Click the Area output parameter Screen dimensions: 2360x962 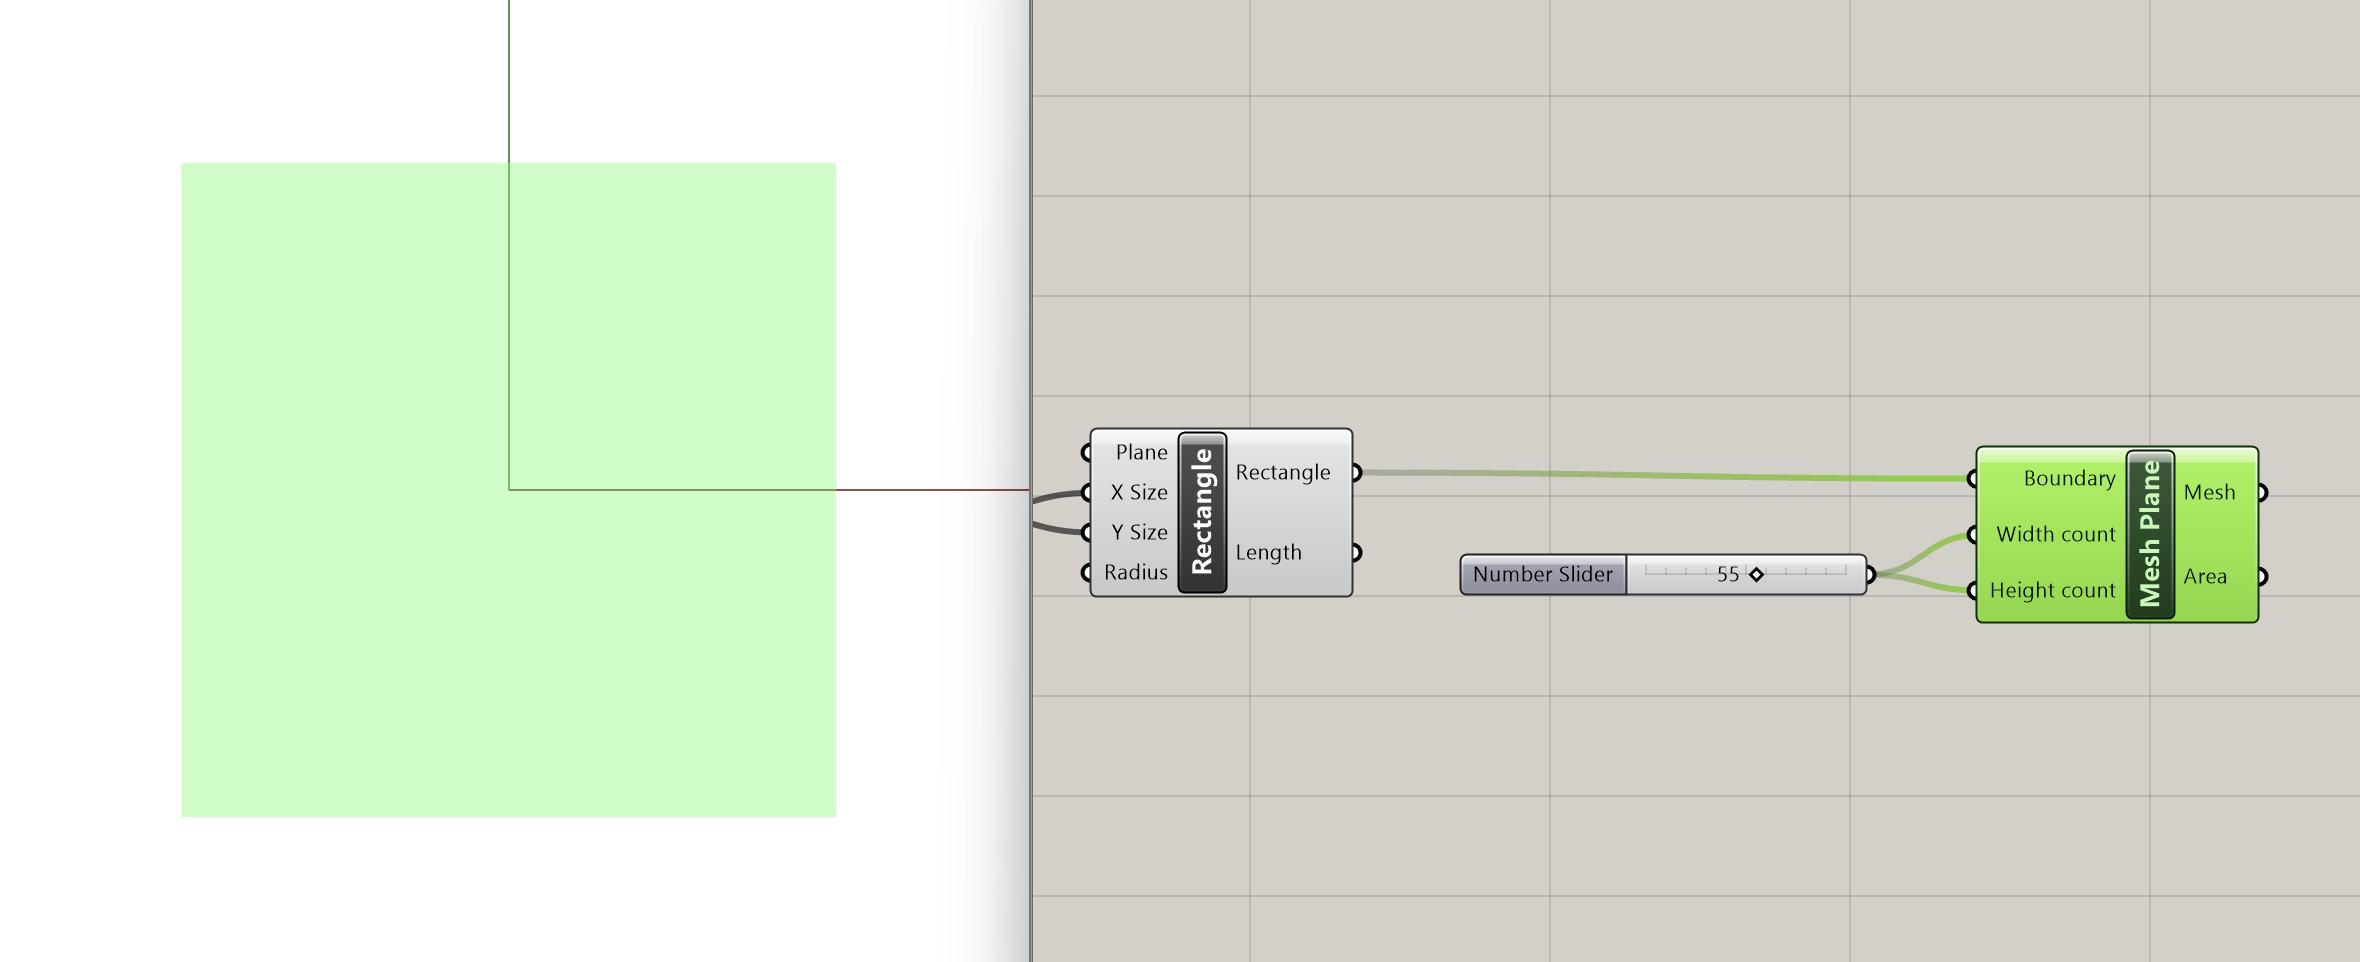pos(2204,576)
